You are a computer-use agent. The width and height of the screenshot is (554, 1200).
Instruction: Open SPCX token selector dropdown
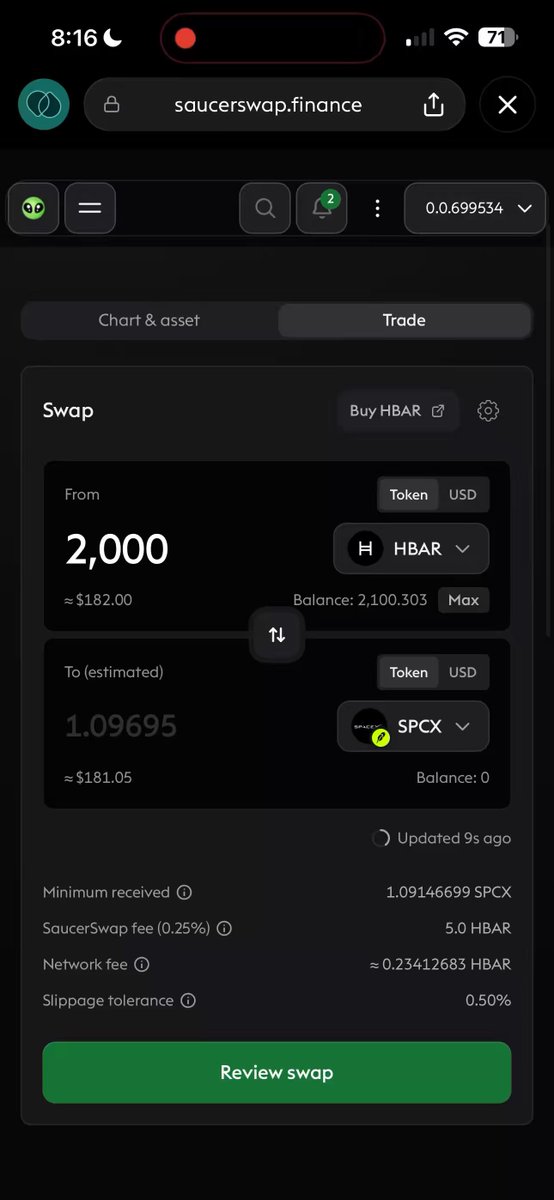pos(413,726)
